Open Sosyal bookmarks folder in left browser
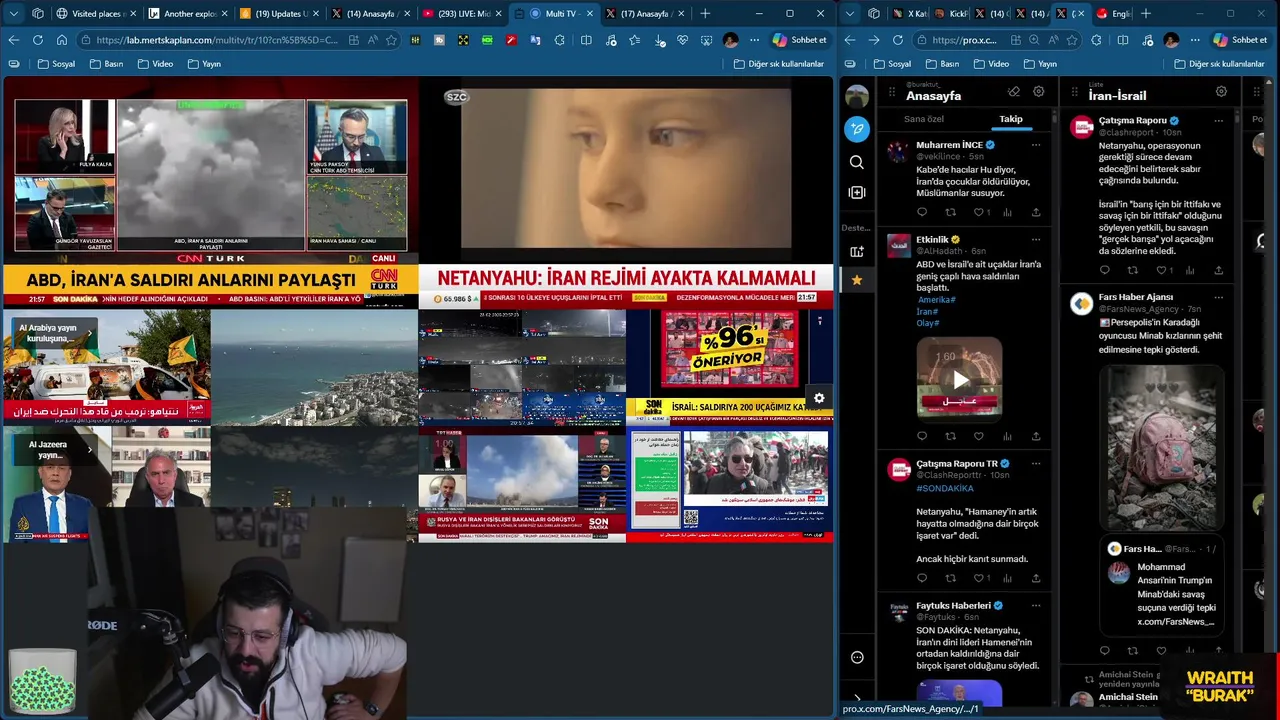The width and height of the screenshot is (1280, 720). click(56, 64)
